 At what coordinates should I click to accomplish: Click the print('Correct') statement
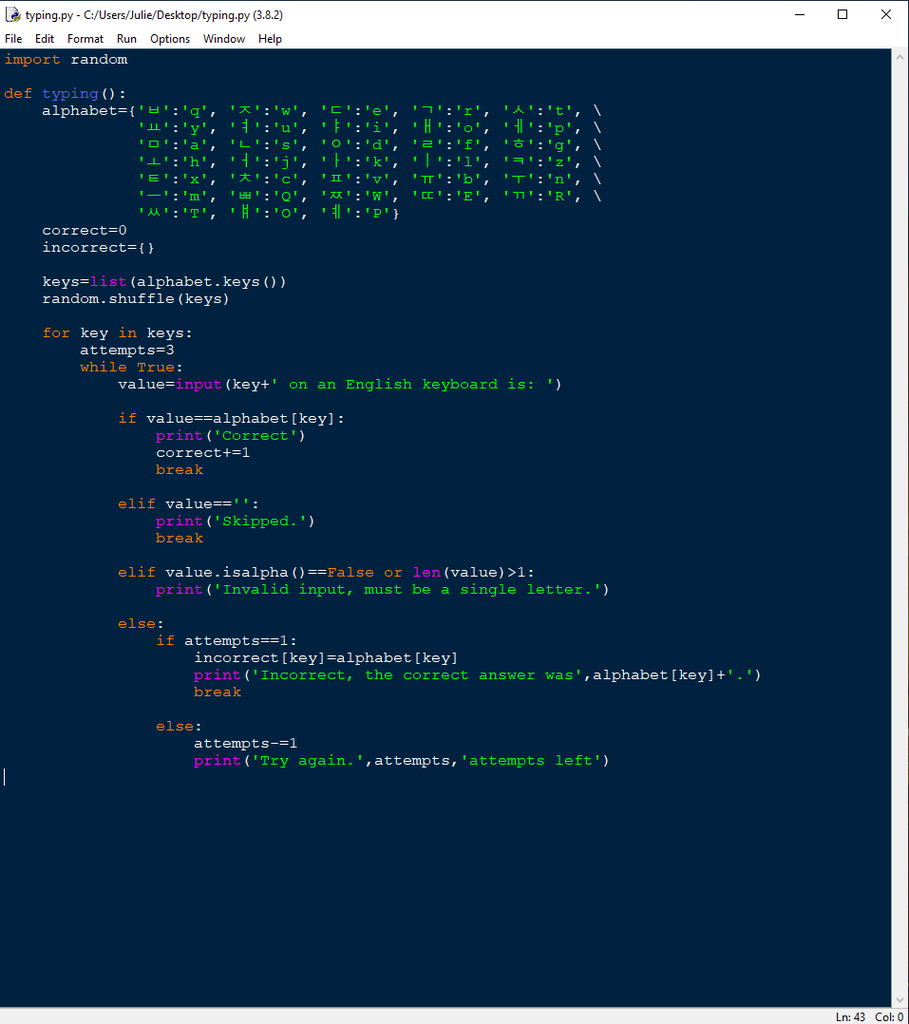coord(230,435)
